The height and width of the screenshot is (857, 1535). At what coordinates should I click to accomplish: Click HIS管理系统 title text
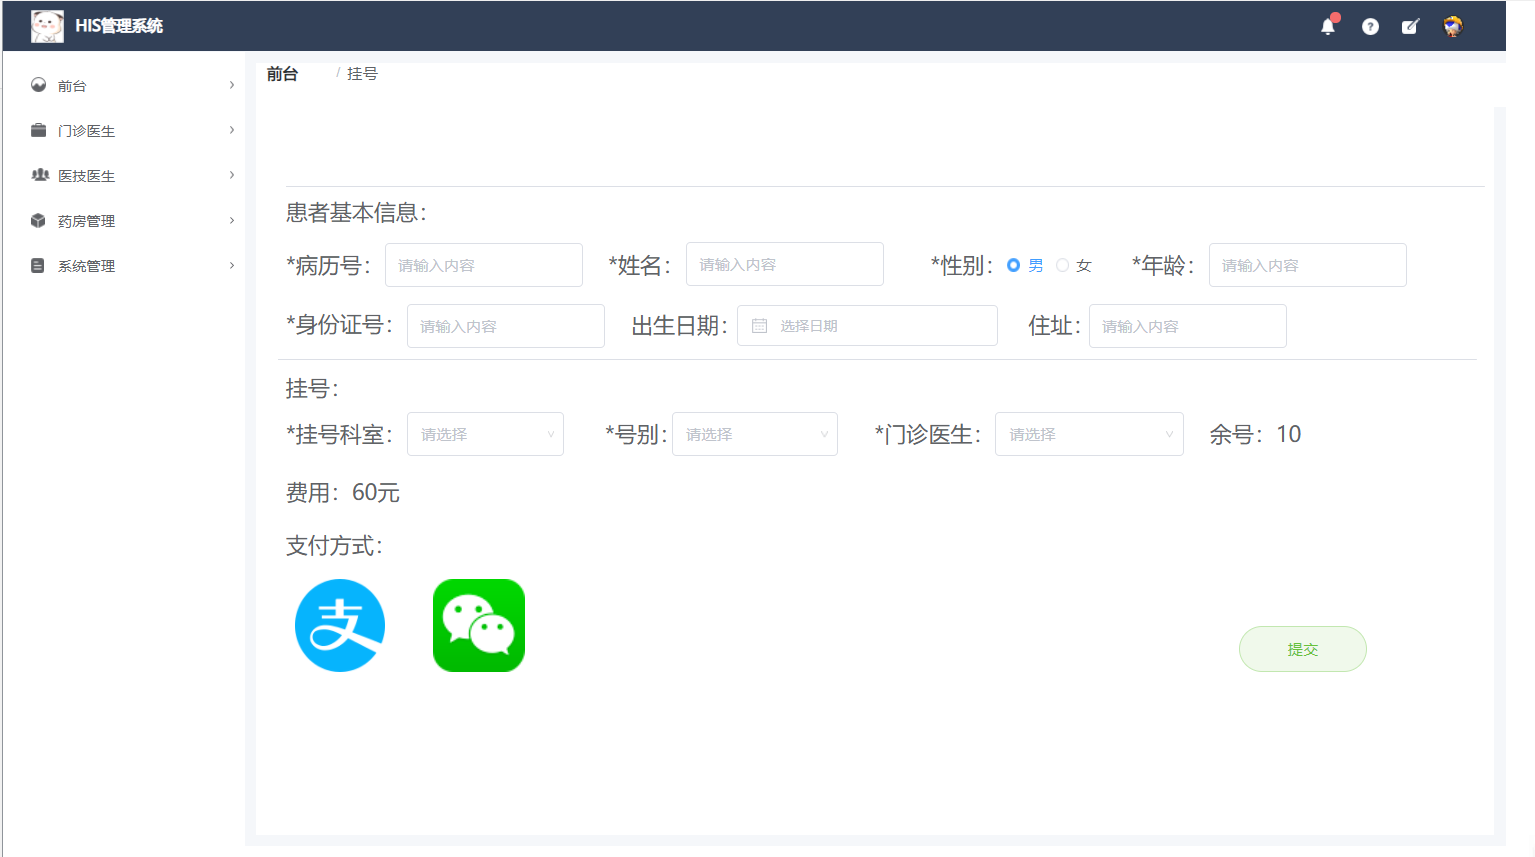[x=119, y=26]
